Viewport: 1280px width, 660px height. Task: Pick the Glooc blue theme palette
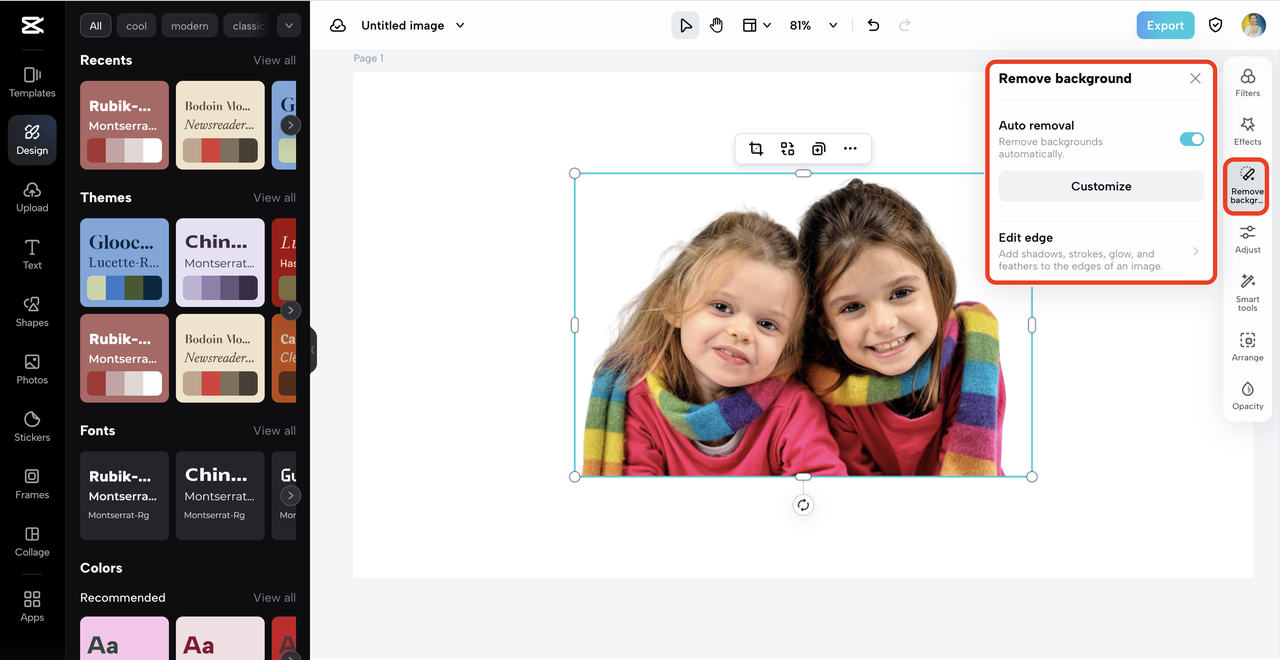pyautogui.click(x=124, y=262)
